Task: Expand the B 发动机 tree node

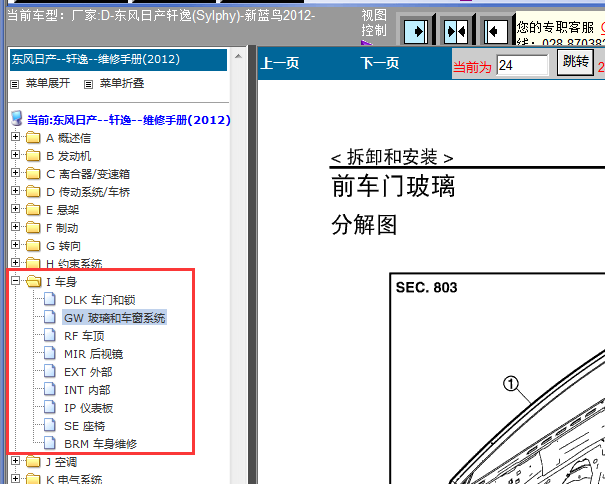Action: point(15,155)
